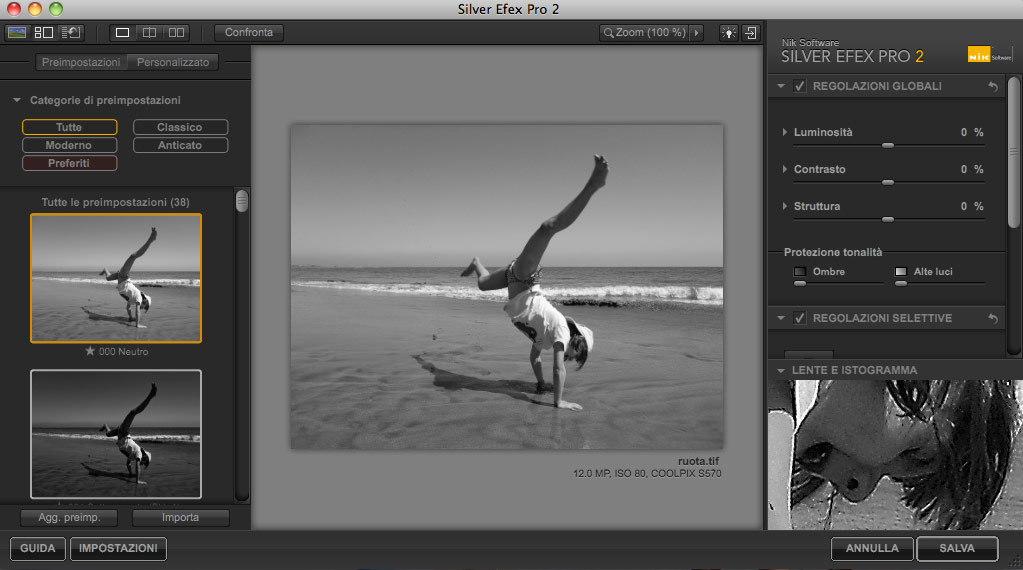
Task: Click the Protezione tonalità label
Action: (832, 252)
